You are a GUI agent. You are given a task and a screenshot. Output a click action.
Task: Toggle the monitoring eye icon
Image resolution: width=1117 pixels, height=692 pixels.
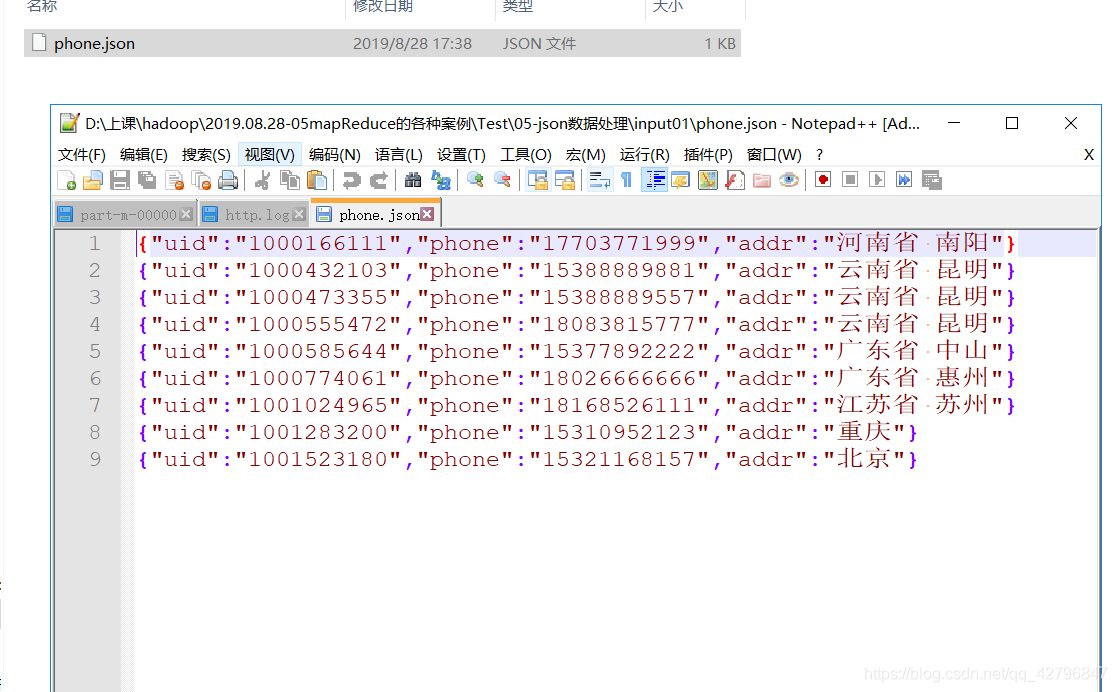(x=789, y=180)
